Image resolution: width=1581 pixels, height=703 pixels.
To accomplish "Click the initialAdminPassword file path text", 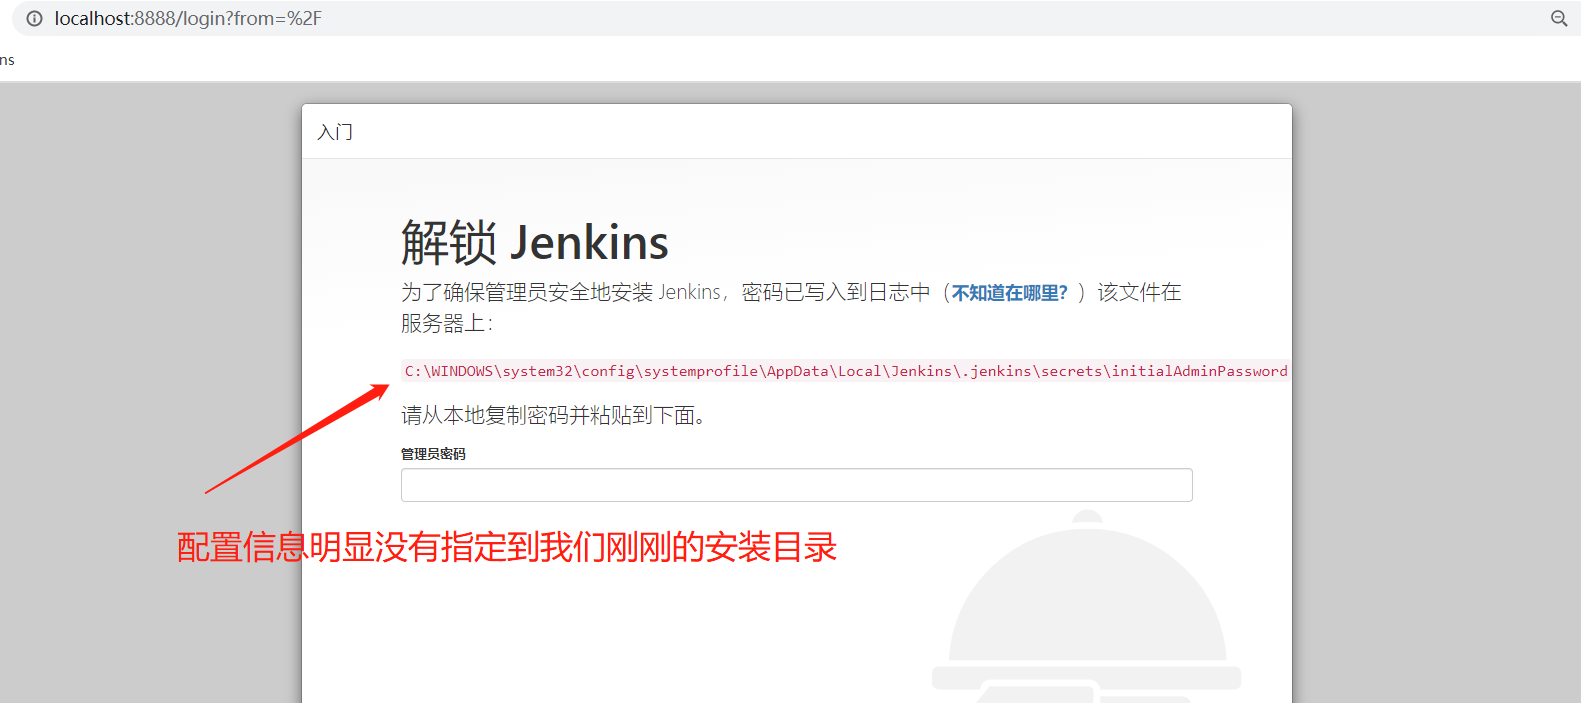I will pos(846,371).
